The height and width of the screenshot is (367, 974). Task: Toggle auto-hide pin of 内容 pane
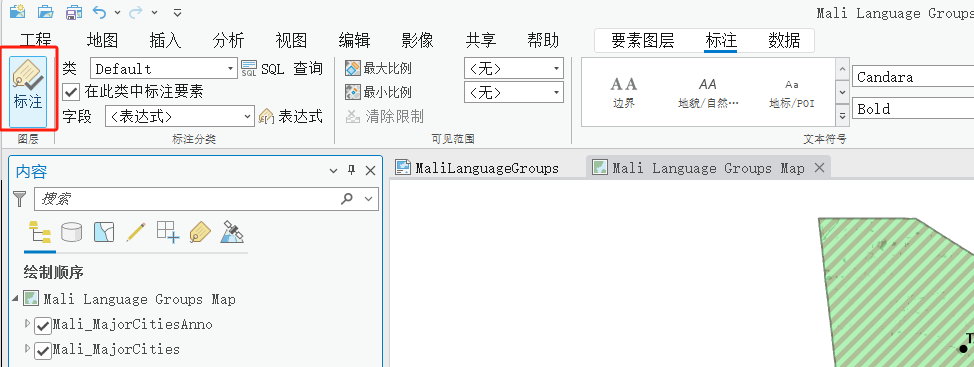point(352,171)
